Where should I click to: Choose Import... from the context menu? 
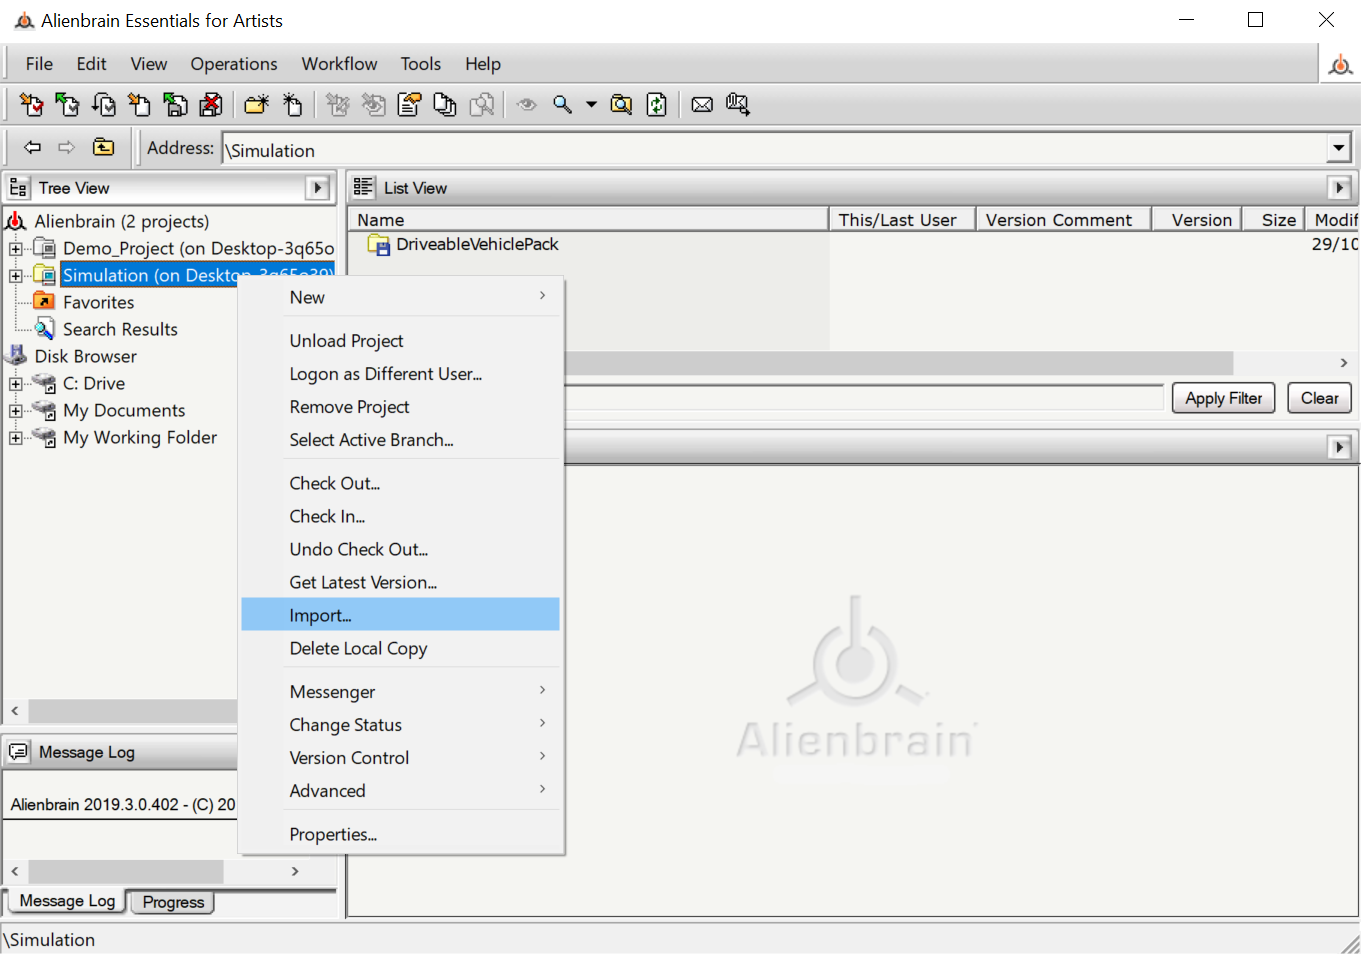[320, 615]
